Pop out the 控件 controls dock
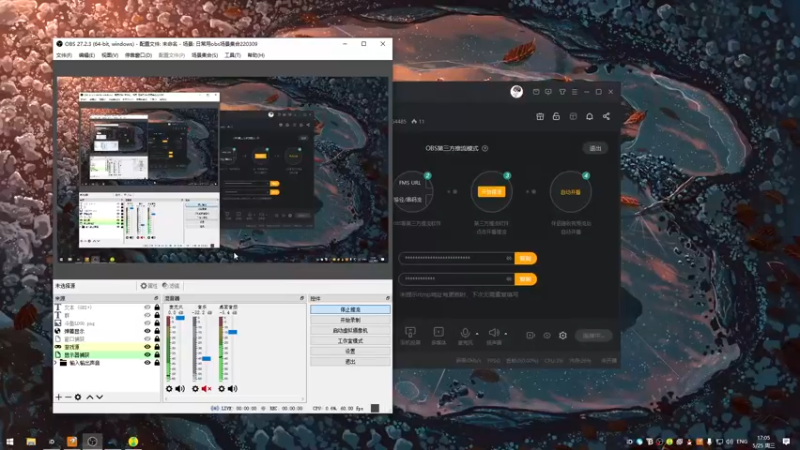This screenshot has height=450, width=800. [388, 298]
